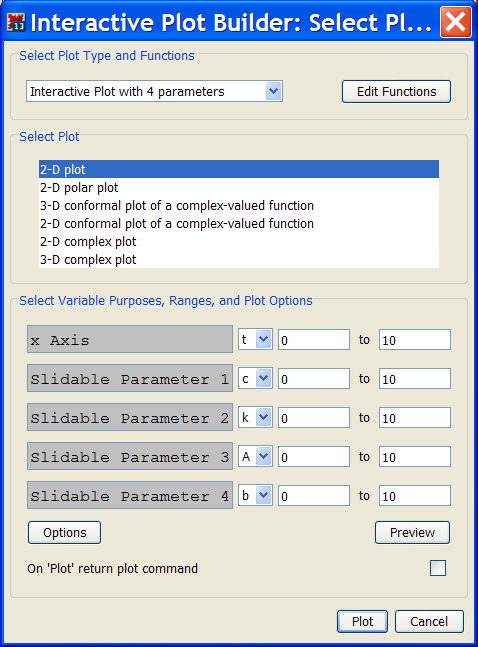
Task: Open Slidable Parameter 3 variable selector
Action: tap(263, 456)
